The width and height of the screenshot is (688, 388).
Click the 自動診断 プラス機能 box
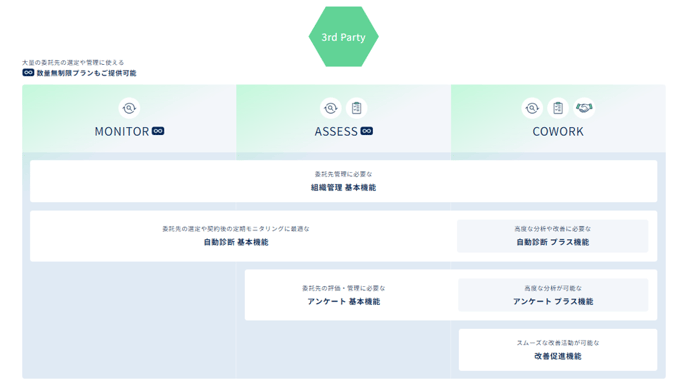pos(552,236)
